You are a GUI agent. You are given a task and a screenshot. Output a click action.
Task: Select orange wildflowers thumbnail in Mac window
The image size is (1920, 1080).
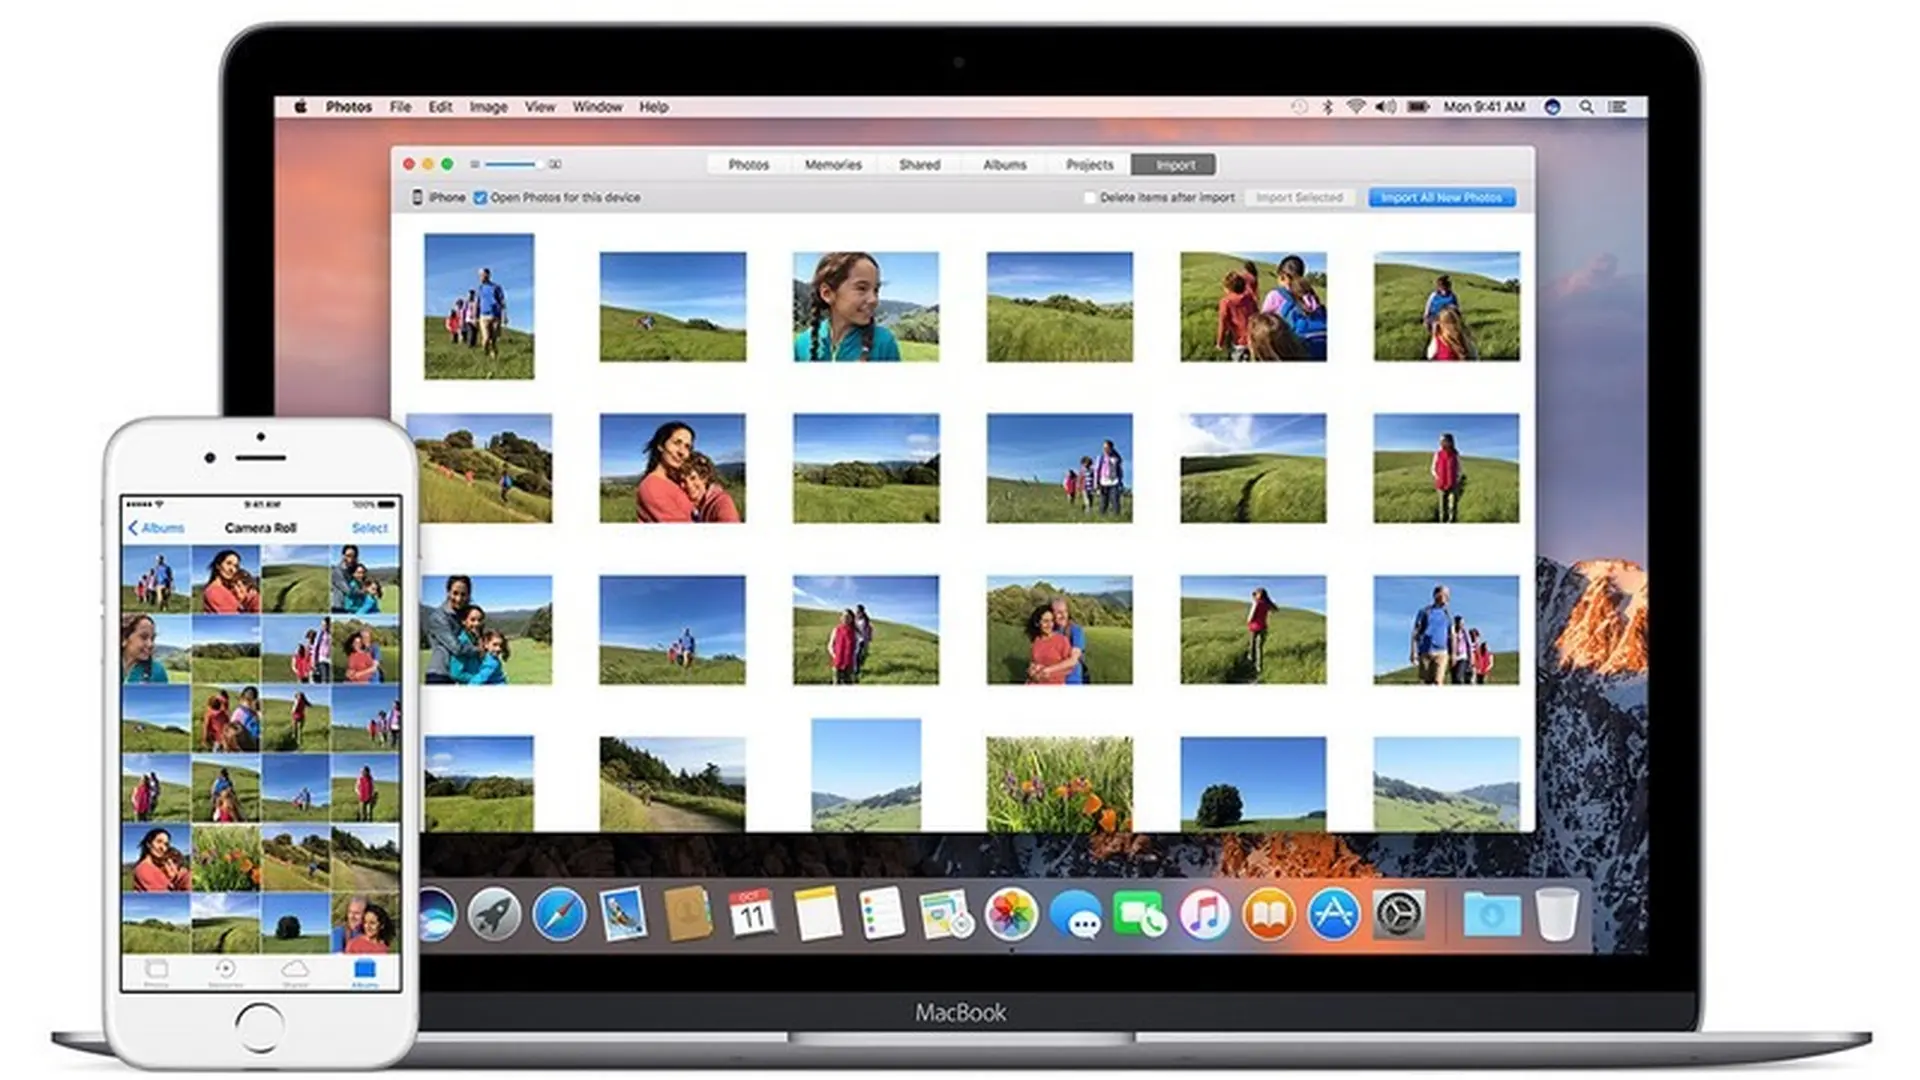1059,785
